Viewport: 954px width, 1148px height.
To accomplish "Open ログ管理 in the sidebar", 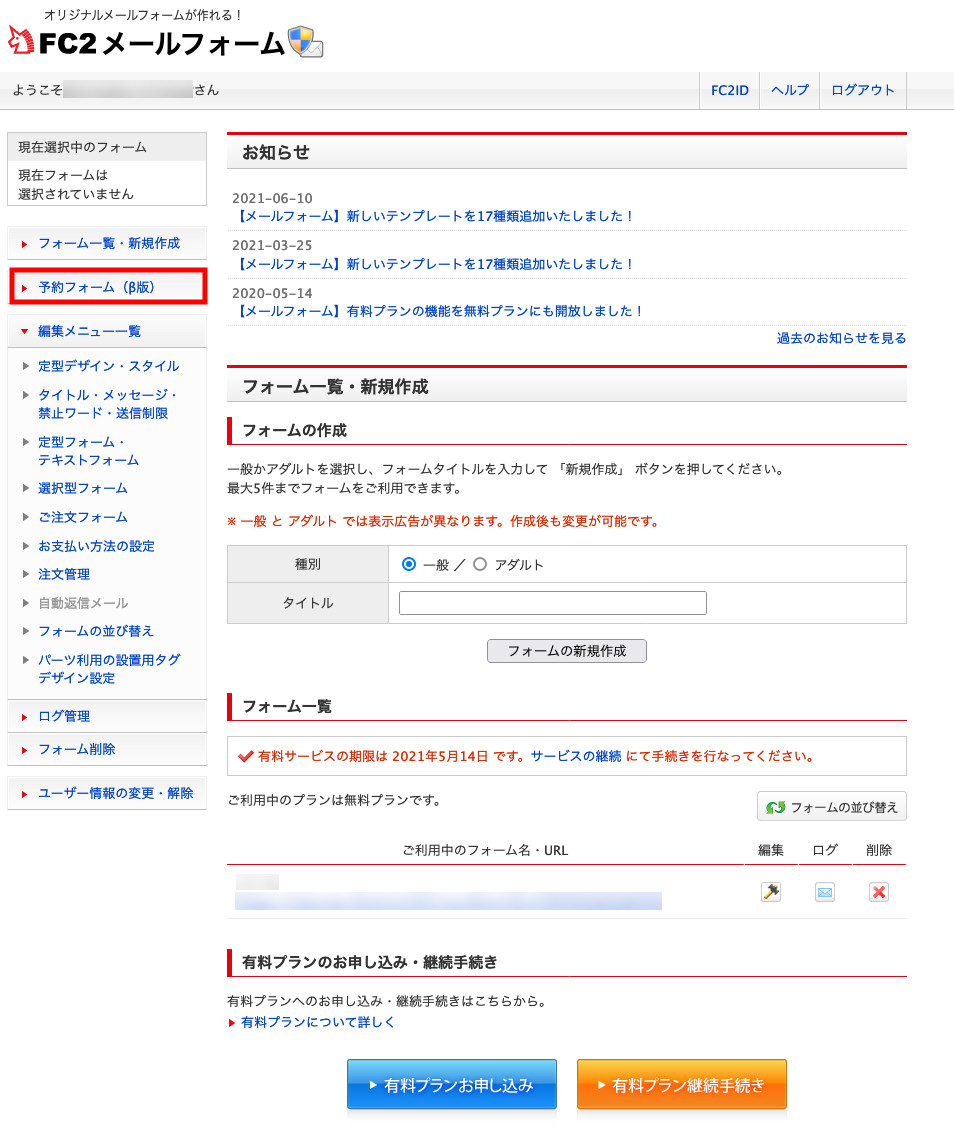I will (x=107, y=716).
